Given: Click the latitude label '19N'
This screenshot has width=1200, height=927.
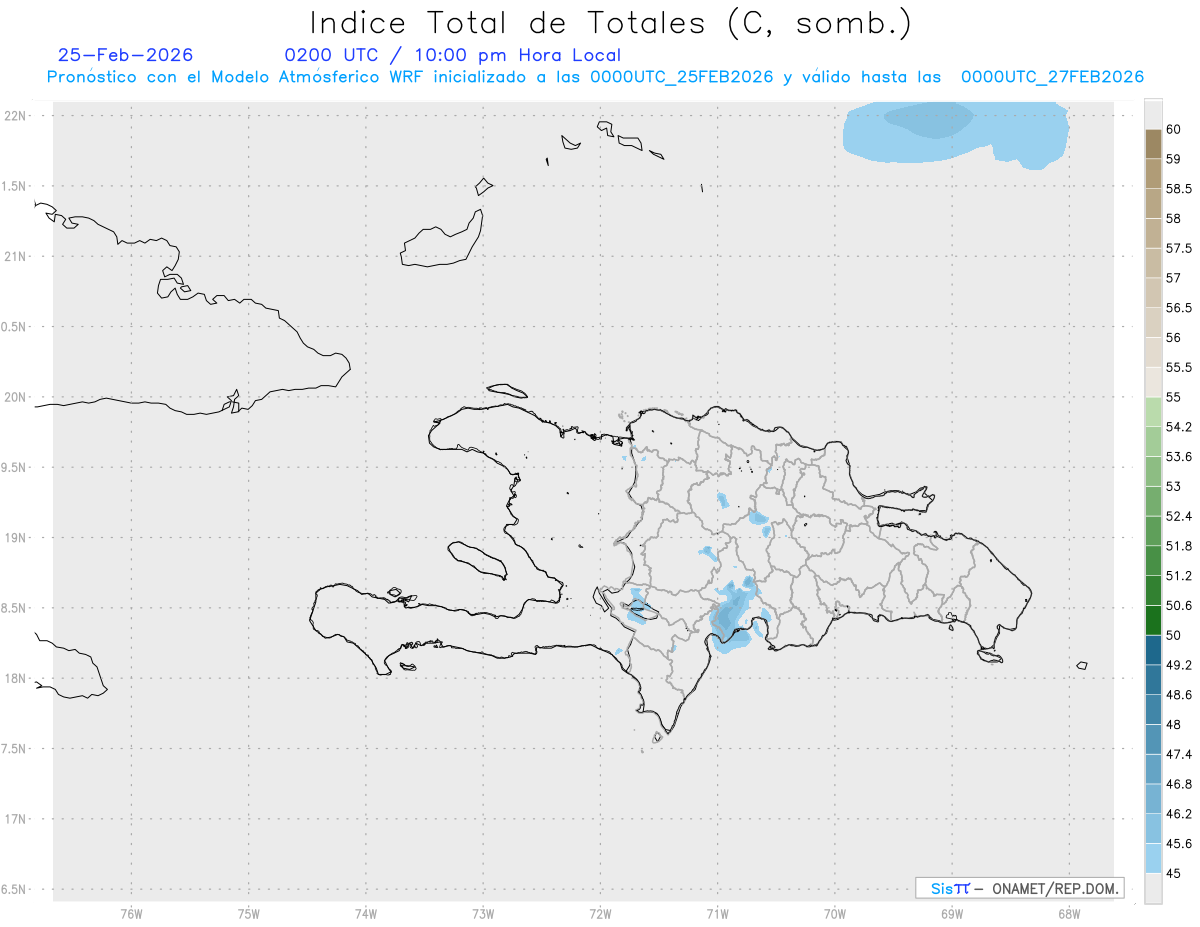Looking at the screenshot, I should coord(16,538).
